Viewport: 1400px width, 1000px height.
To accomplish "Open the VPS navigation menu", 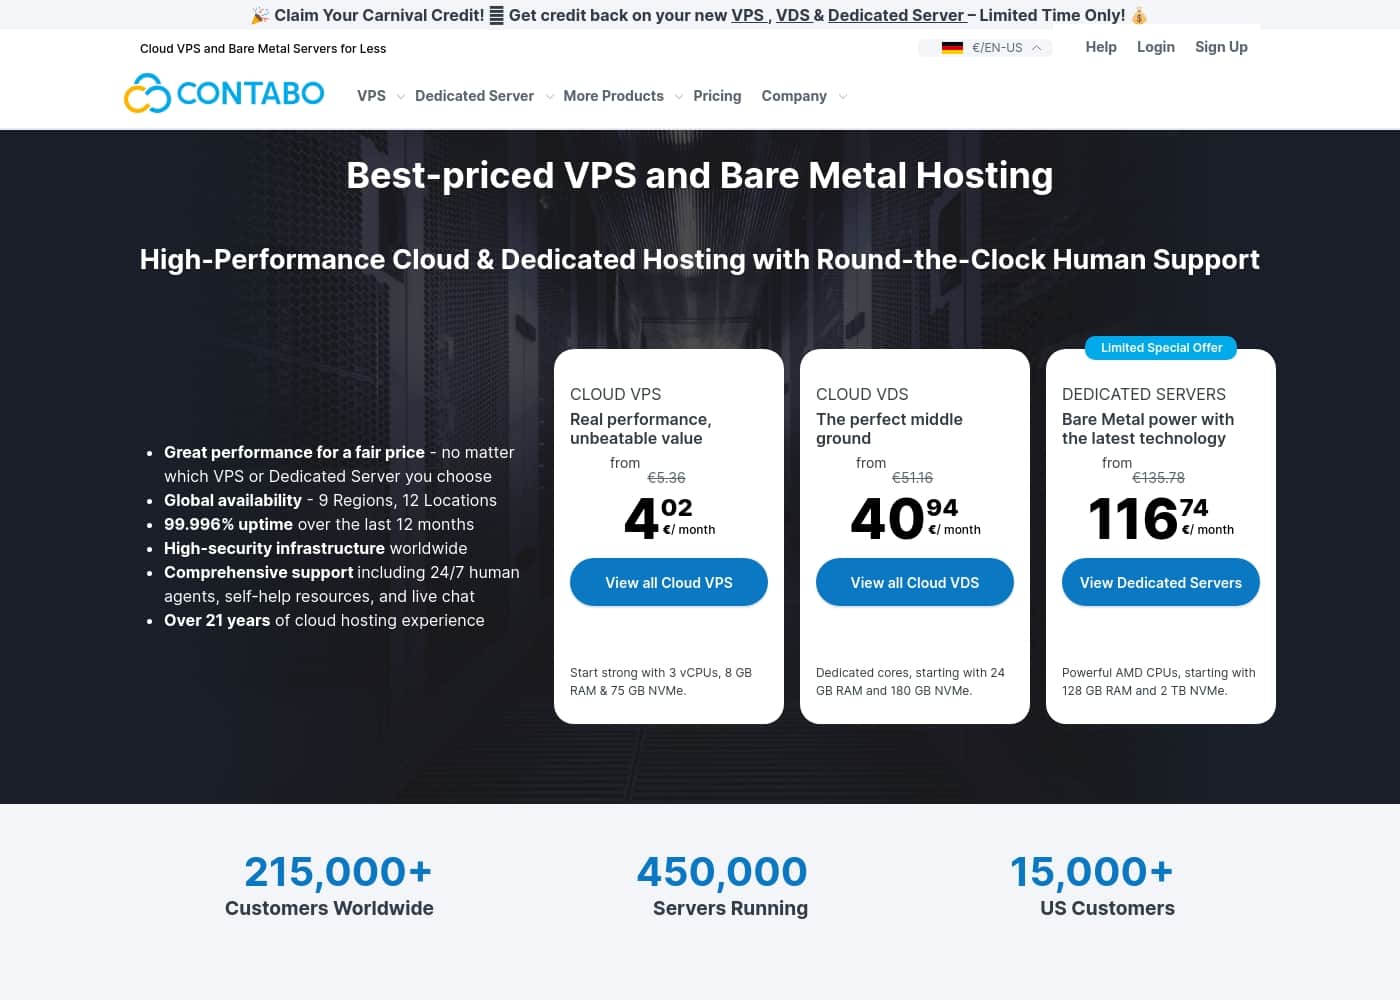I will pyautogui.click(x=371, y=96).
